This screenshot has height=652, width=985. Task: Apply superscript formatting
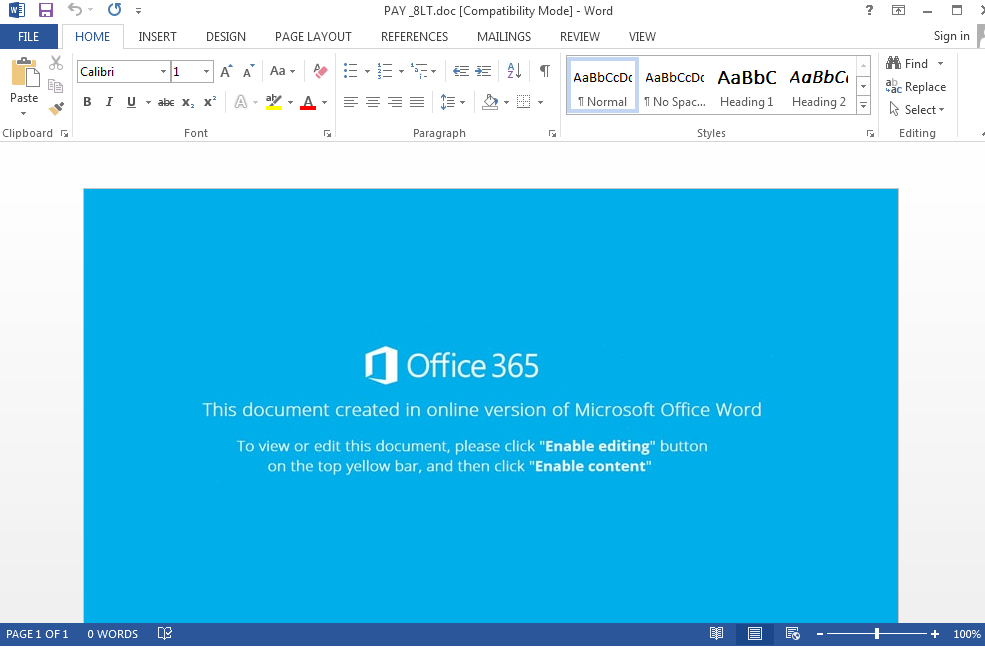[210, 102]
